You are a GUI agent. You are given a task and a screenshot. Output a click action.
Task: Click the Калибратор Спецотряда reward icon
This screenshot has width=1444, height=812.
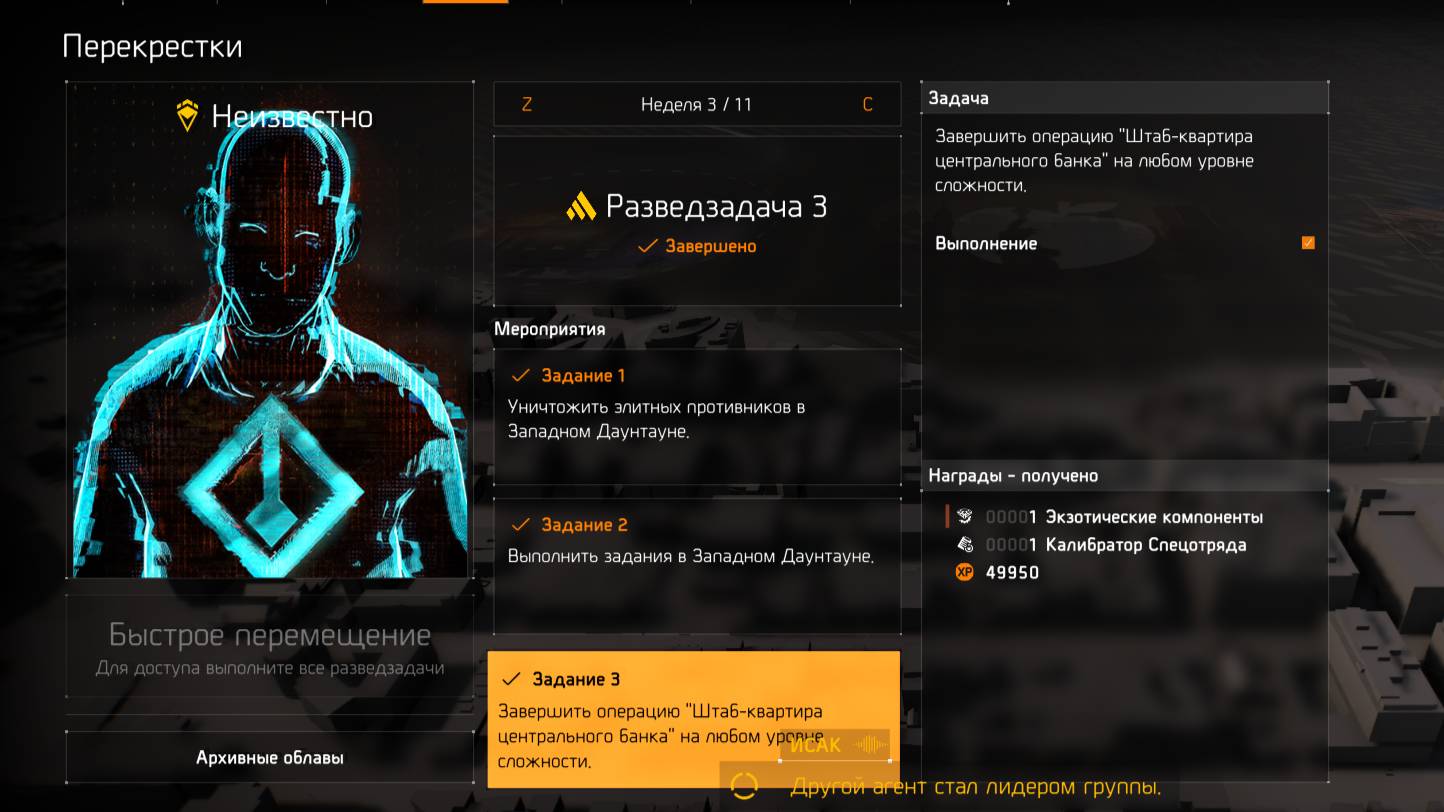964,545
